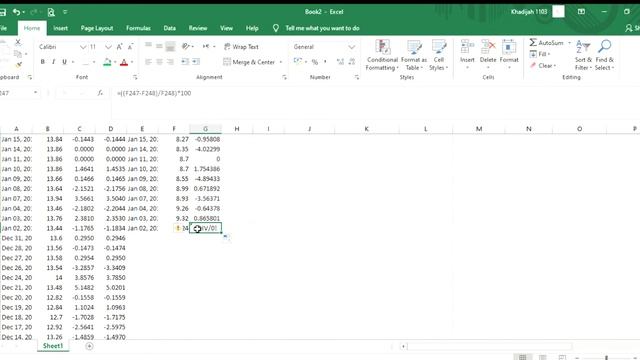The height and width of the screenshot is (360, 640).
Task: Click the error warning icon beside cell F
Action: click(x=178, y=229)
